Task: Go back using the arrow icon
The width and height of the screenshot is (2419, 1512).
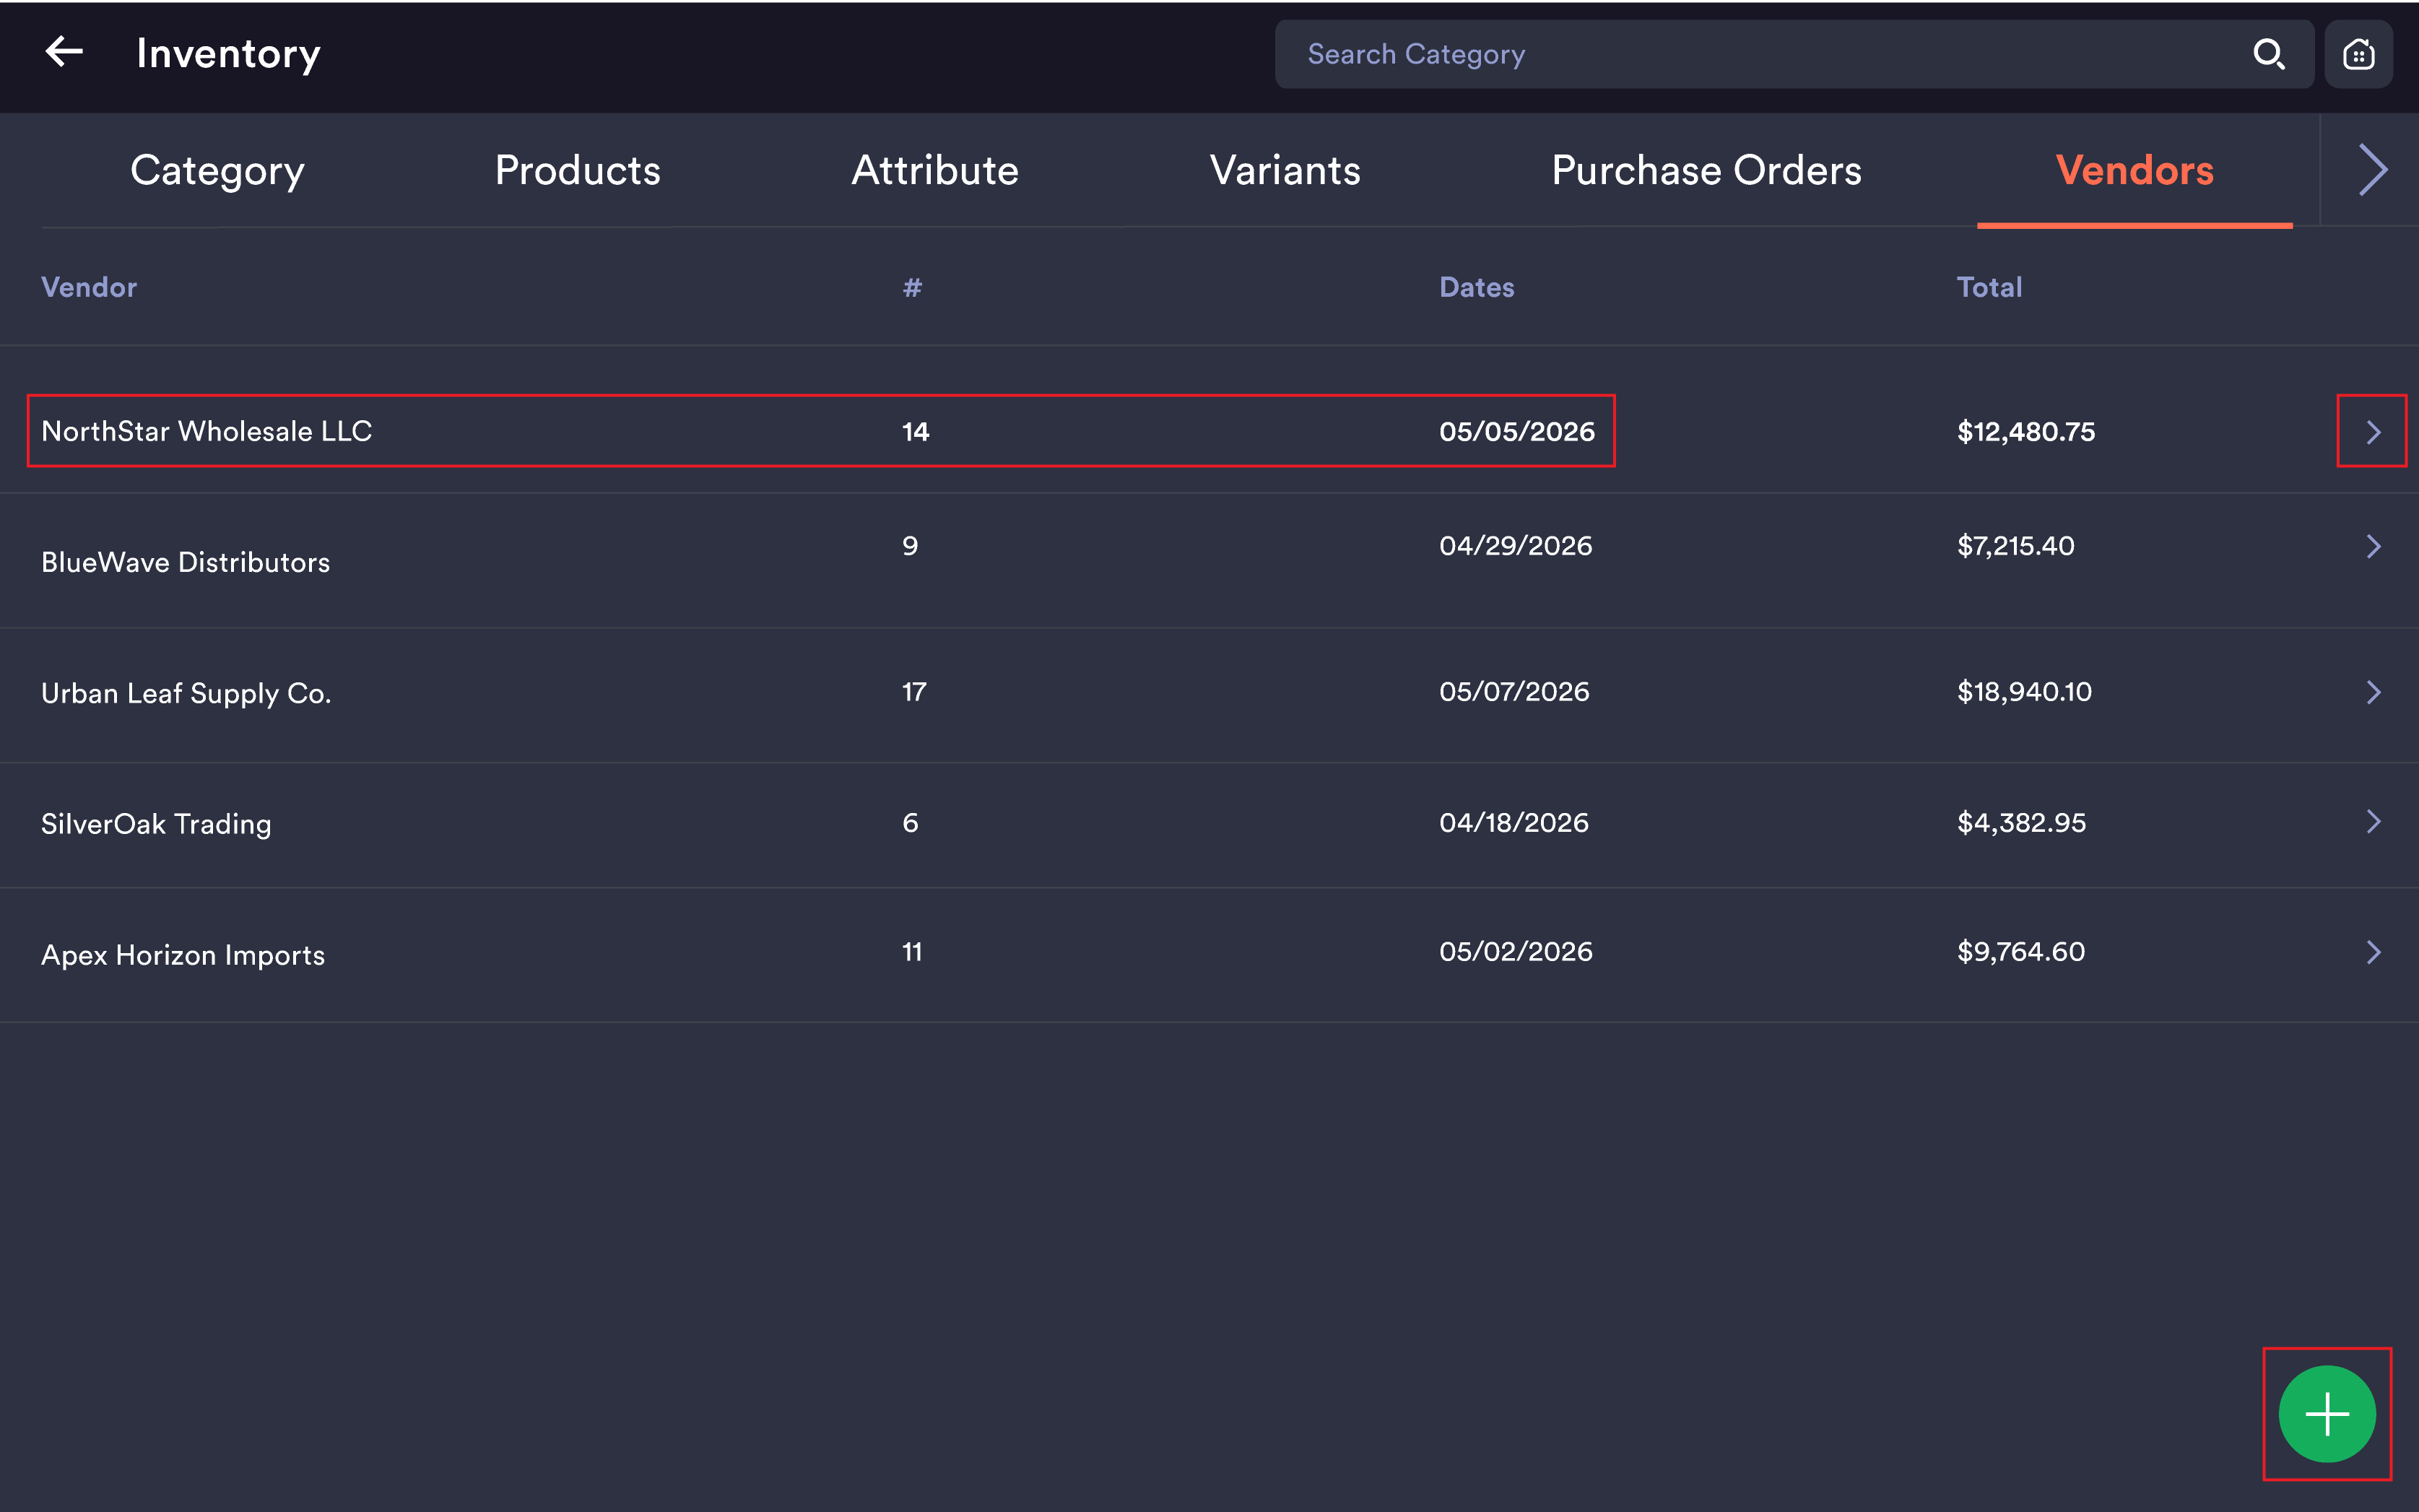Action: (x=64, y=52)
